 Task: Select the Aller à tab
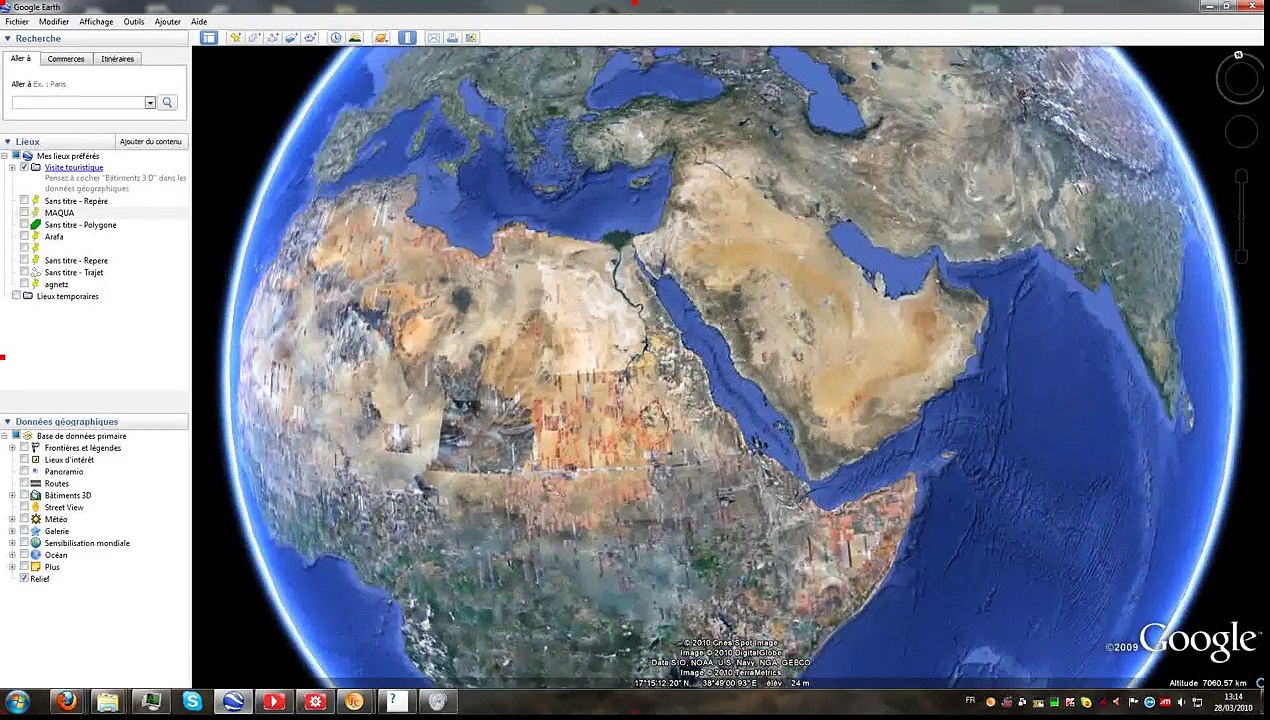pyautogui.click(x=21, y=59)
